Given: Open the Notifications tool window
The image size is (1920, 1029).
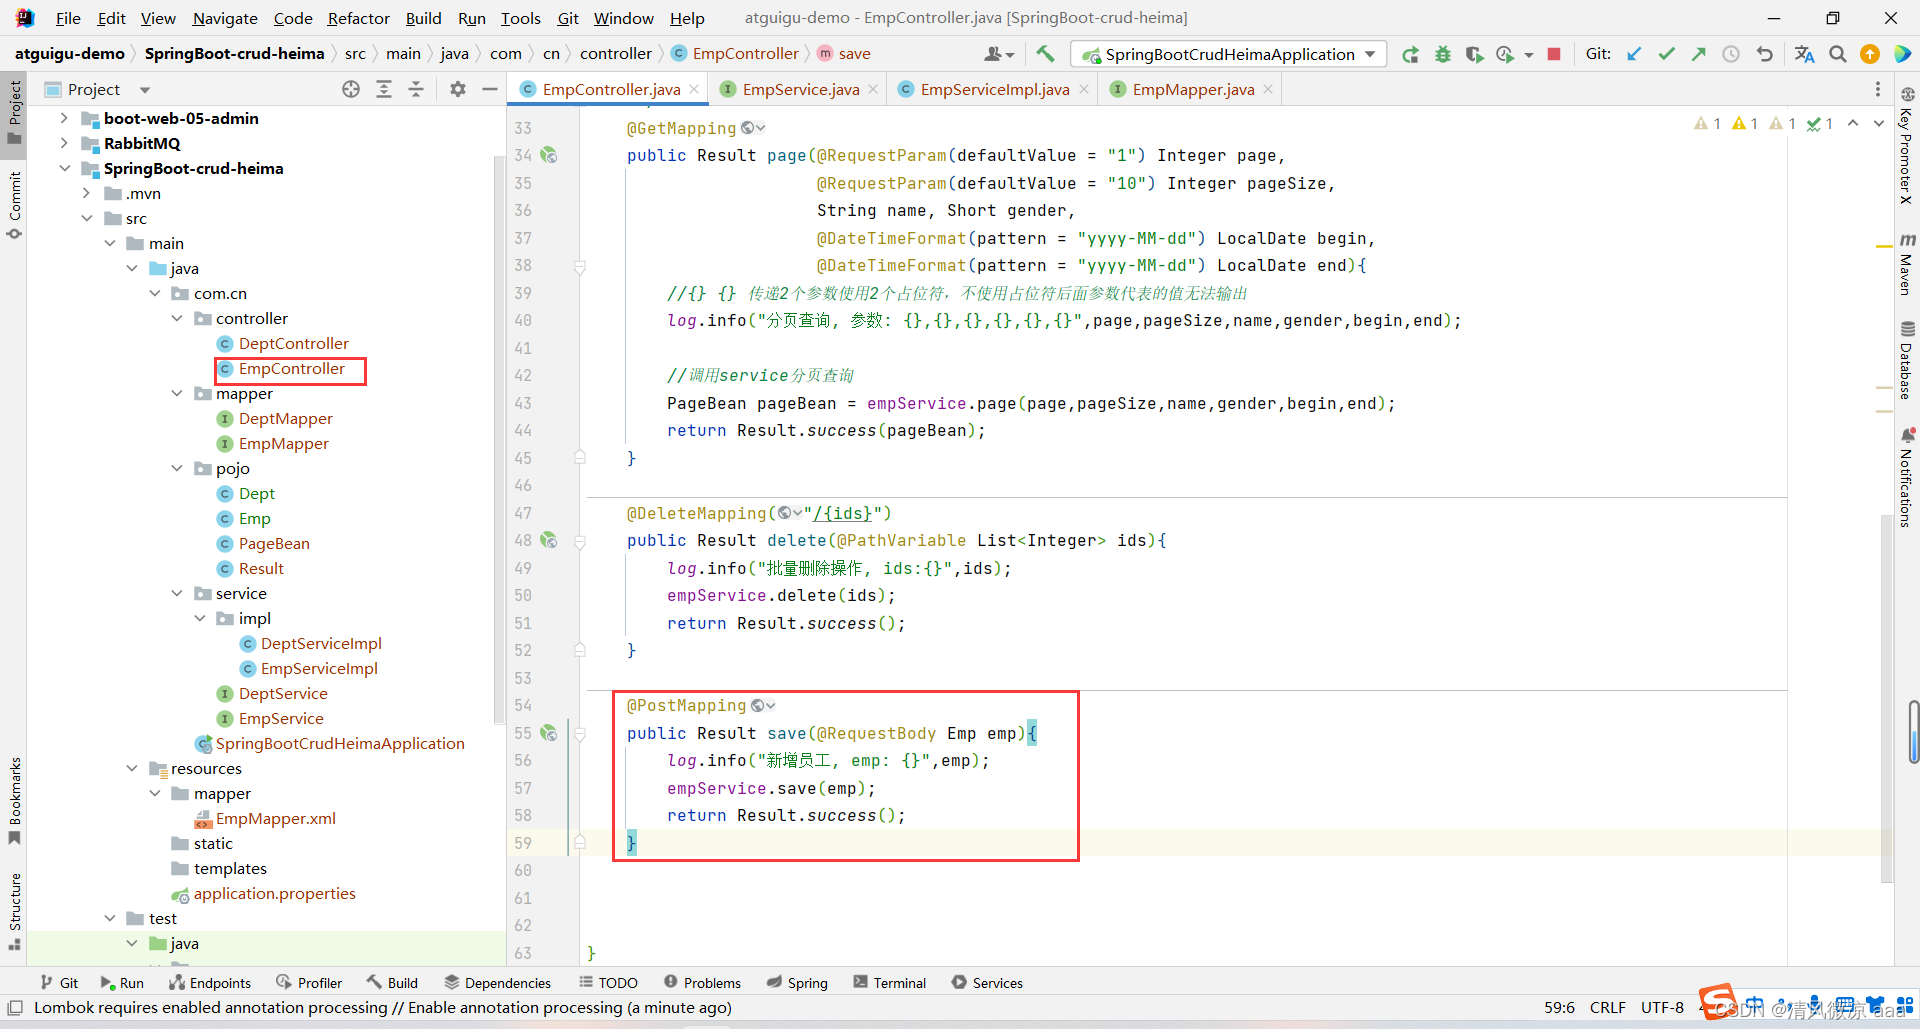Looking at the screenshot, I should pos(1907,477).
